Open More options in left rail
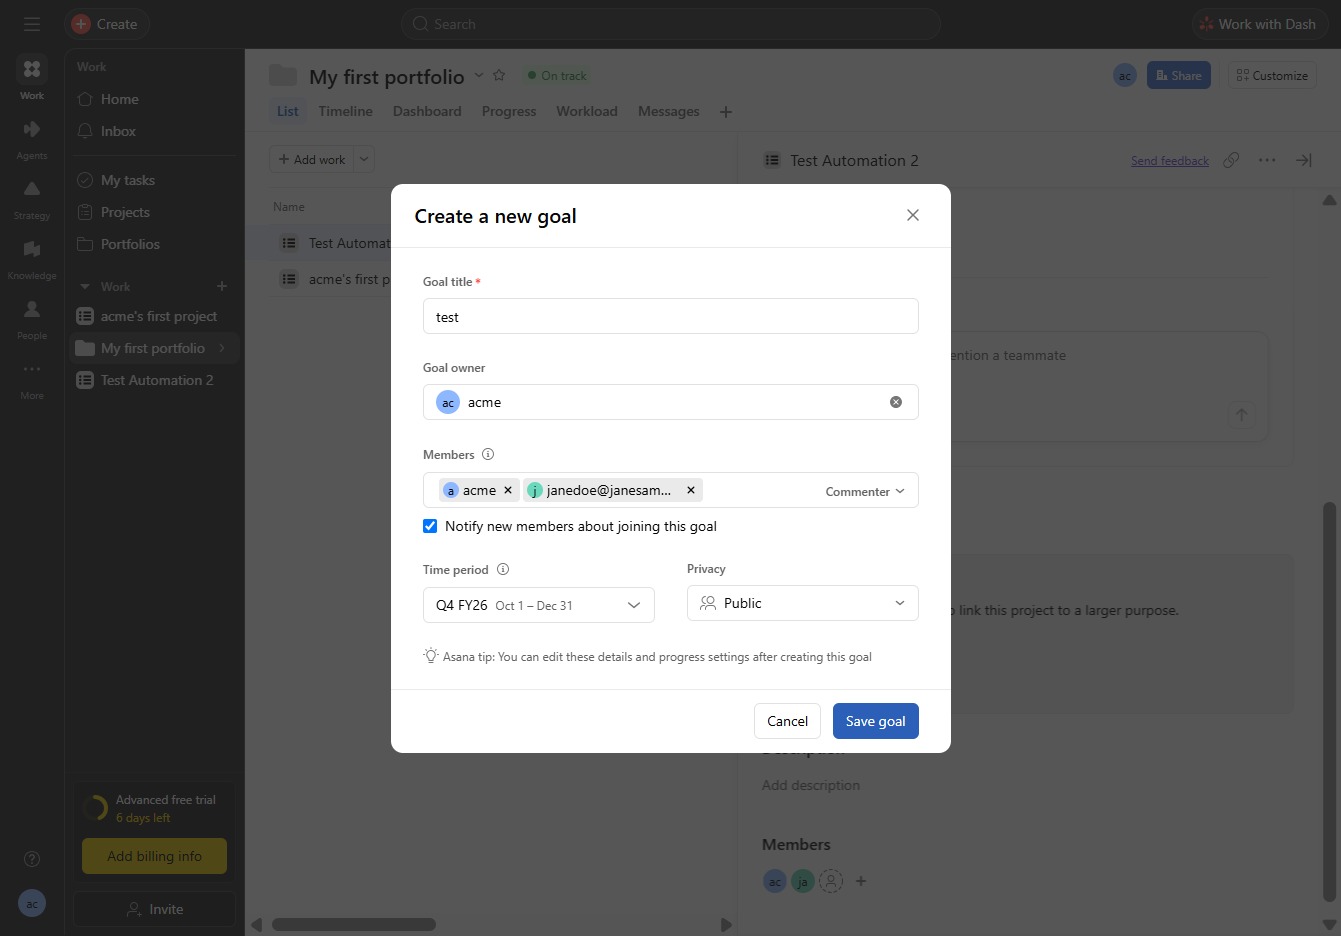The width and height of the screenshot is (1341, 936). coord(32,379)
